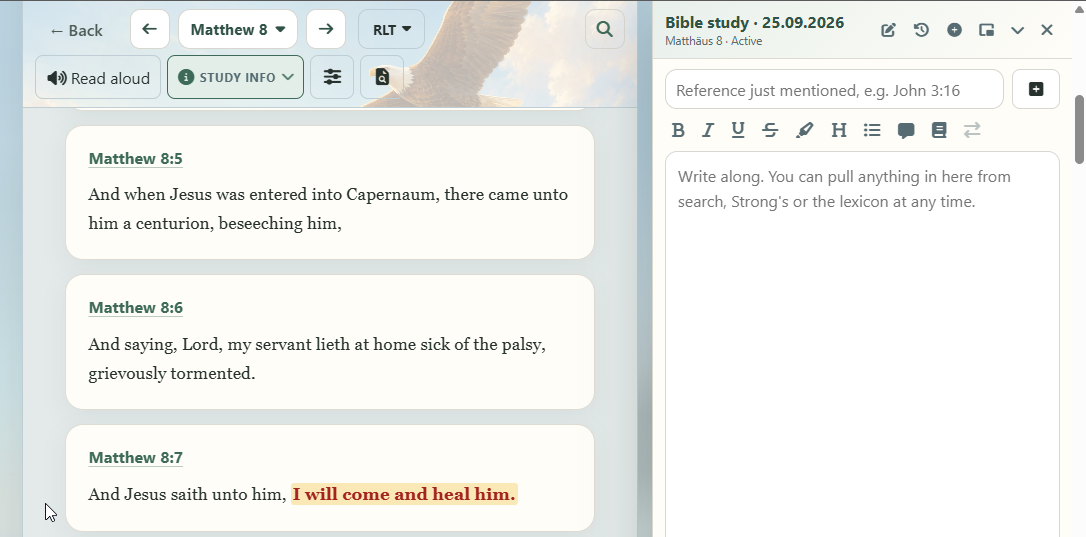
Task: Toggle underline formatting
Action: (x=738, y=130)
